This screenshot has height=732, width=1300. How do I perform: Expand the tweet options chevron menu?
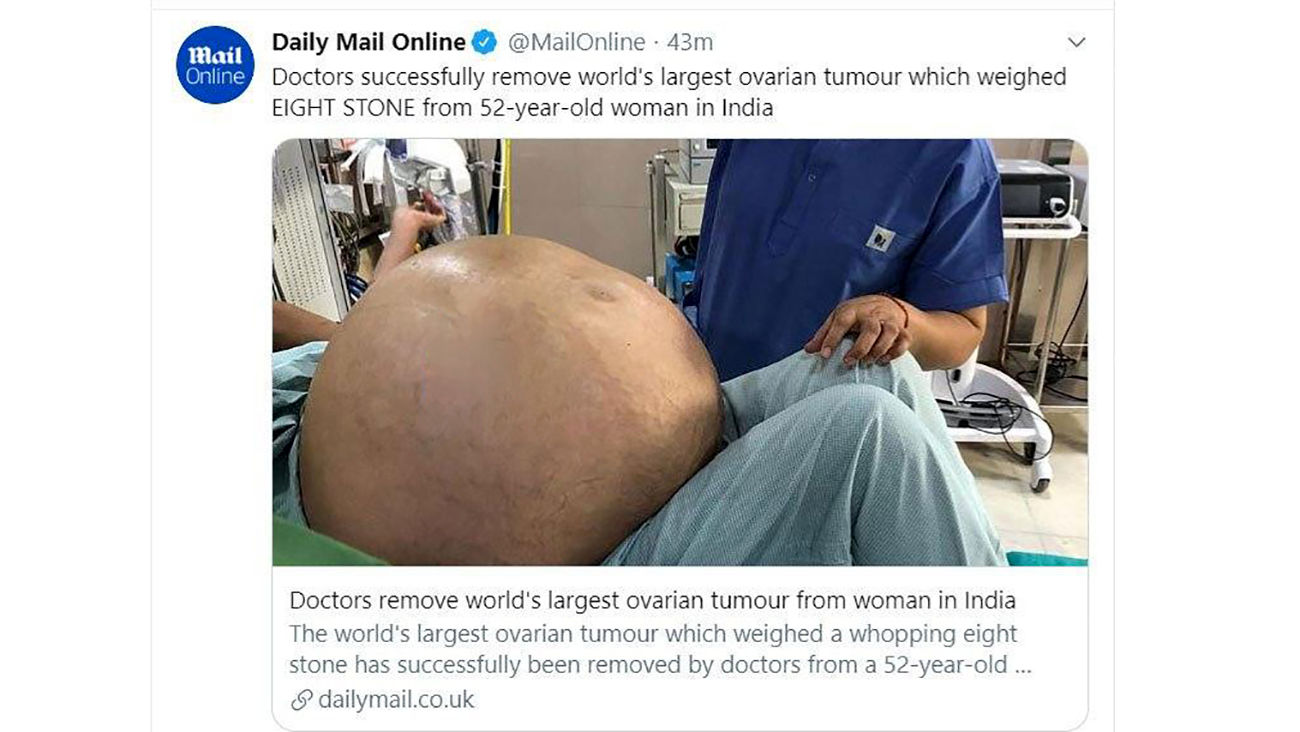[1076, 42]
